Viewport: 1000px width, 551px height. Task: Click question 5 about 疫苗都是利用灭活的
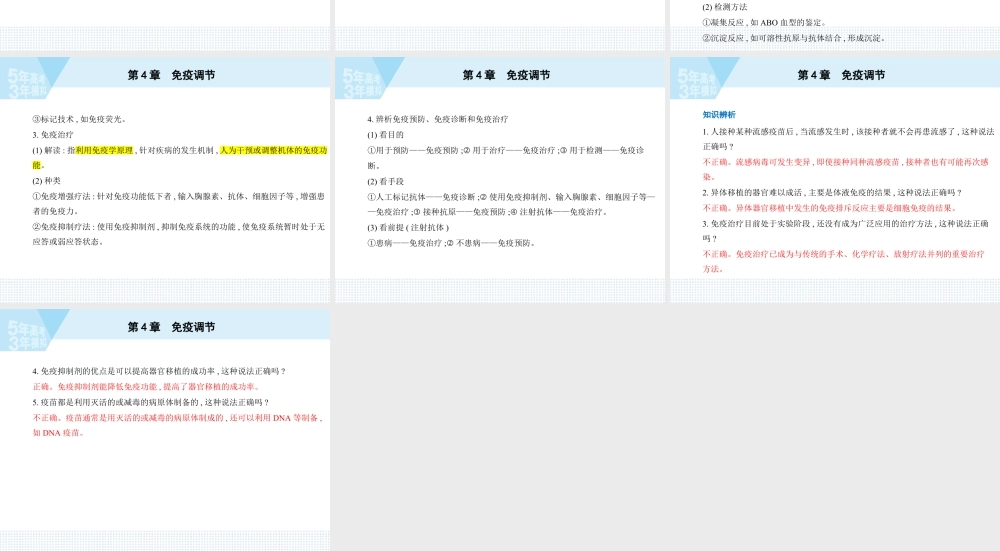pyautogui.click(x=151, y=402)
